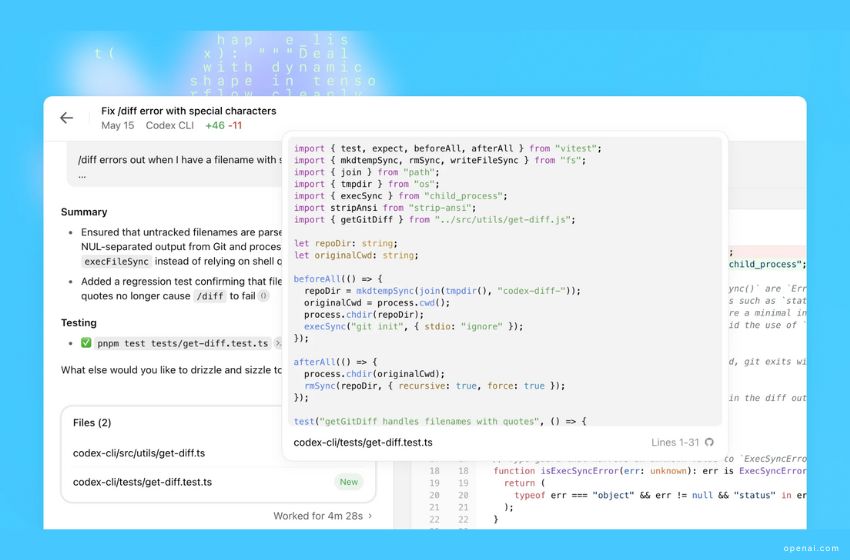Click 'let originalCwd: string;' code line
This screenshot has width=850, height=560.
356,255
